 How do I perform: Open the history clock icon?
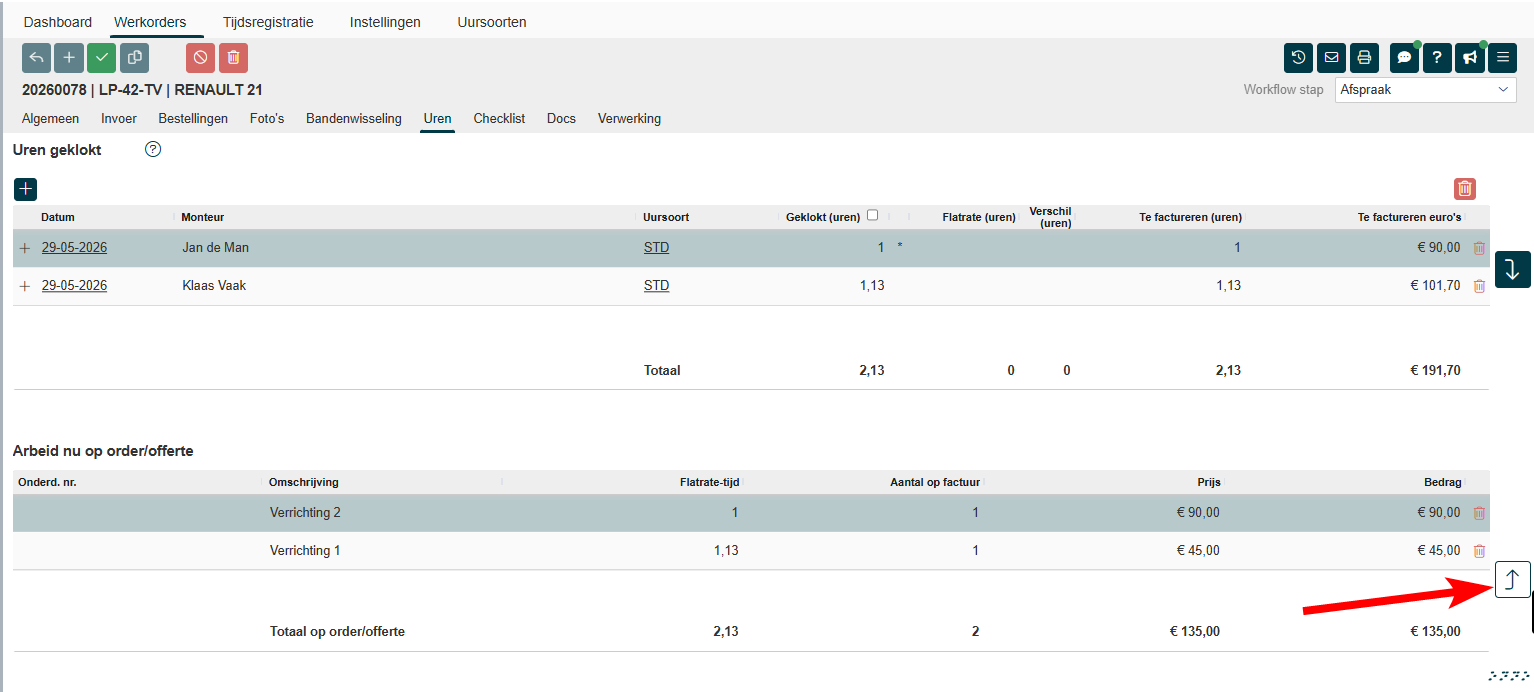(x=1298, y=58)
